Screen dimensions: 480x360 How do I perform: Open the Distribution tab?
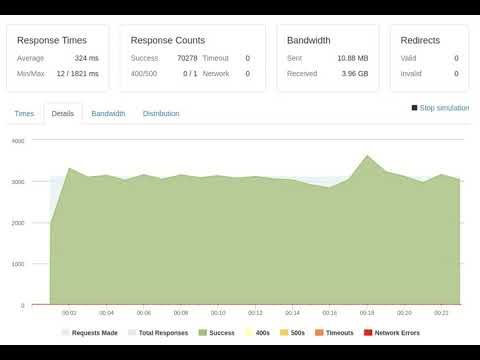coord(161,114)
